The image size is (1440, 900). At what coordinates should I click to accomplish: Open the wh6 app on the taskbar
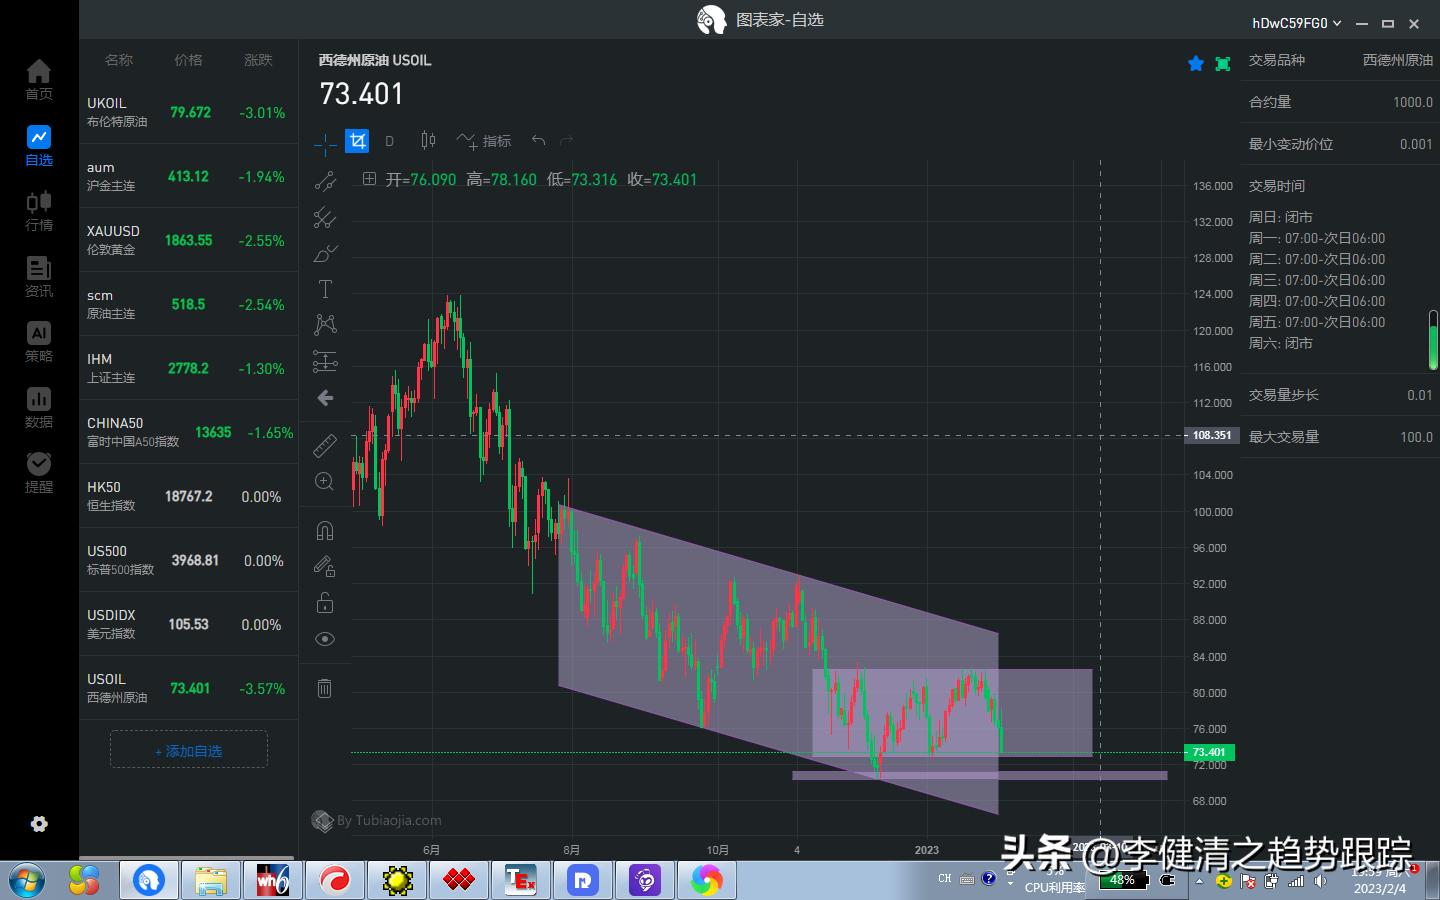coord(272,880)
